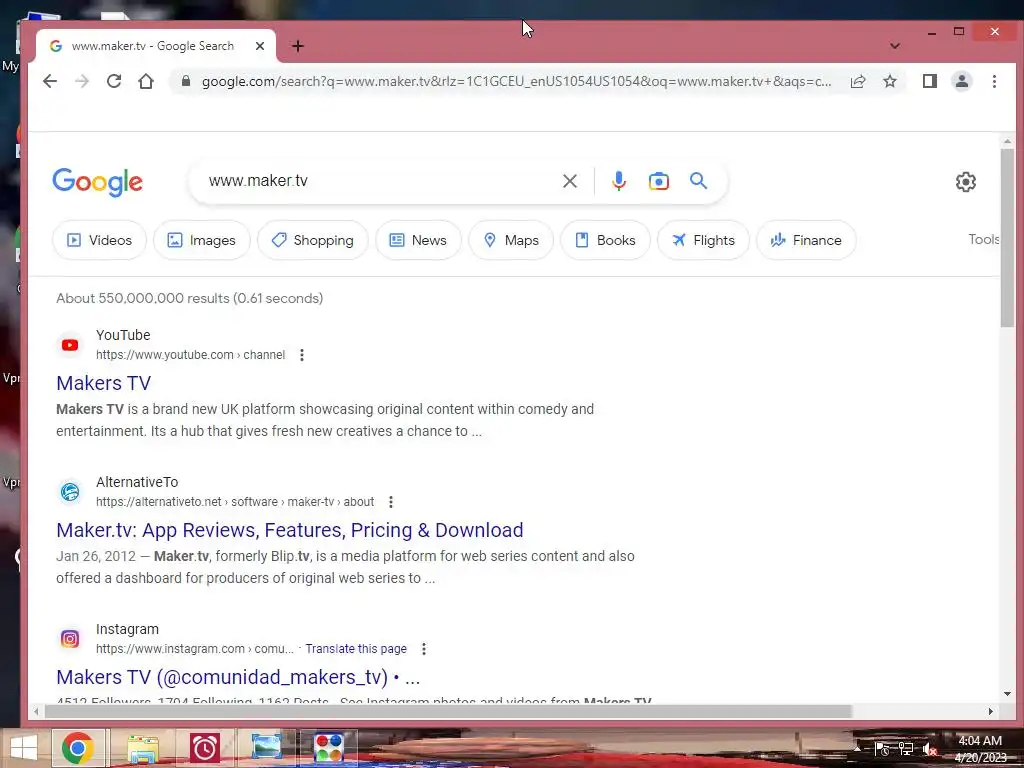Screen dimensions: 1024x768
Task: Open the browser home page
Action: click(x=146, y=81)
